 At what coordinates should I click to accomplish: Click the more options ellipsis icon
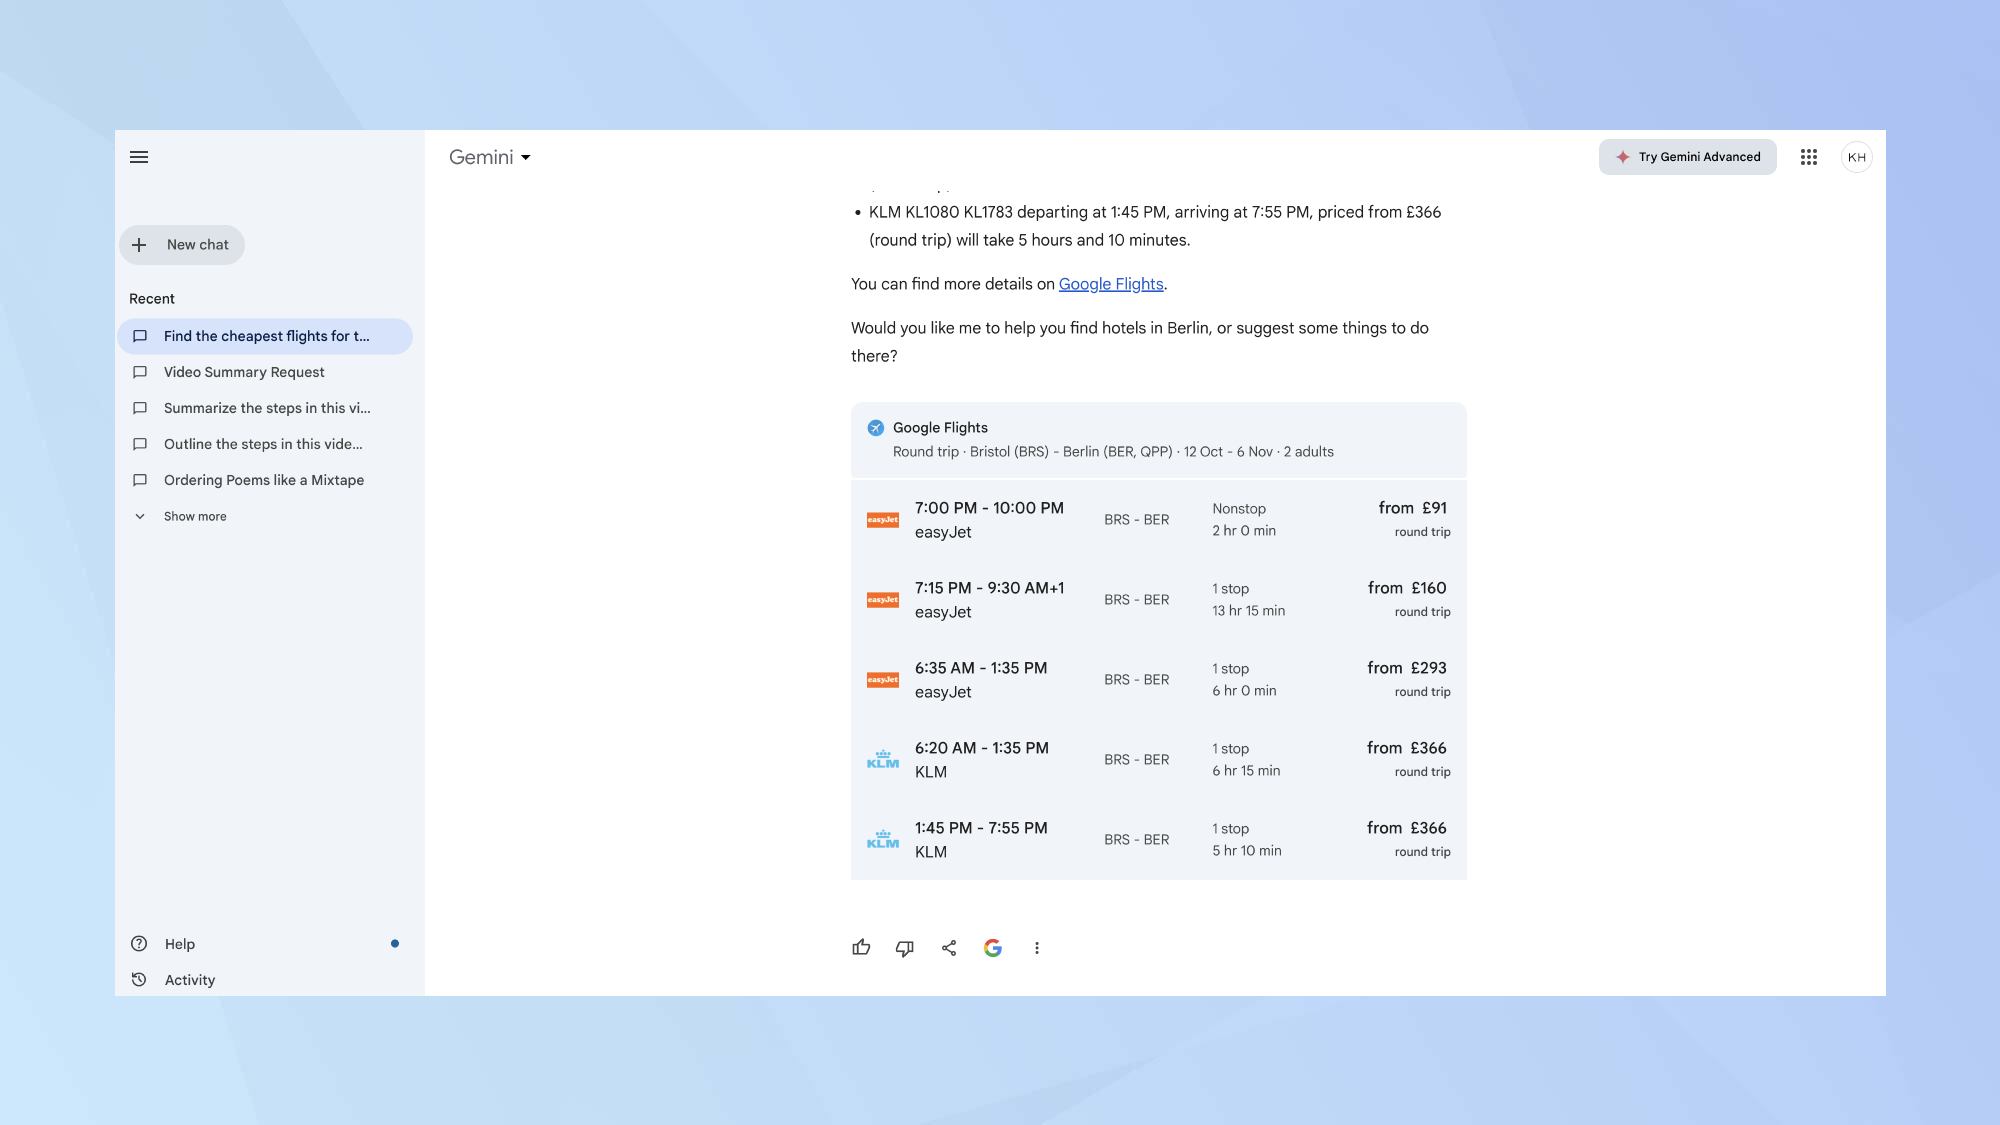(1037, 946)
